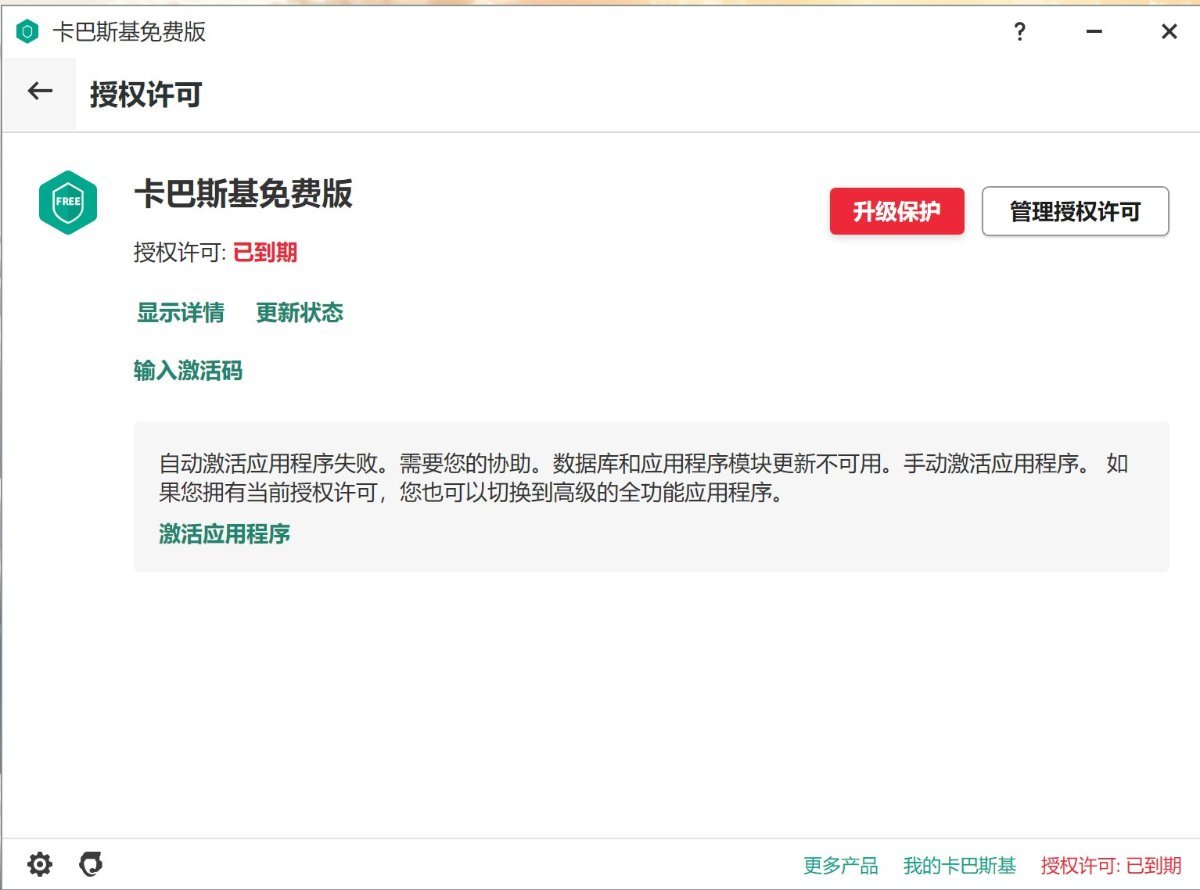Click the question mark help icon
This screenshot has width=1200, height=890.
tap(1020, 32)
